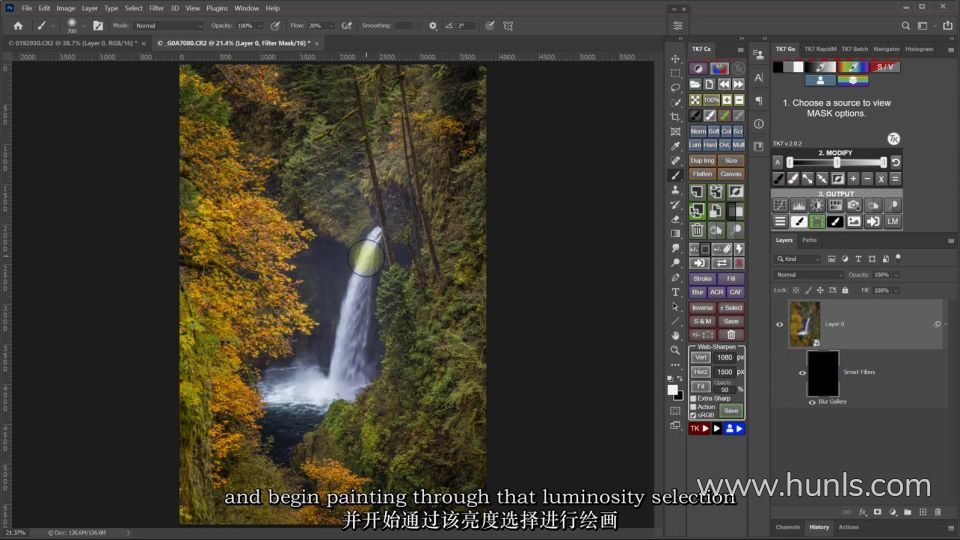Image resolution: width=960 pixels, height=540 pixels.
Task: Click the Stroke button
Action: click(x=702, y=279)
